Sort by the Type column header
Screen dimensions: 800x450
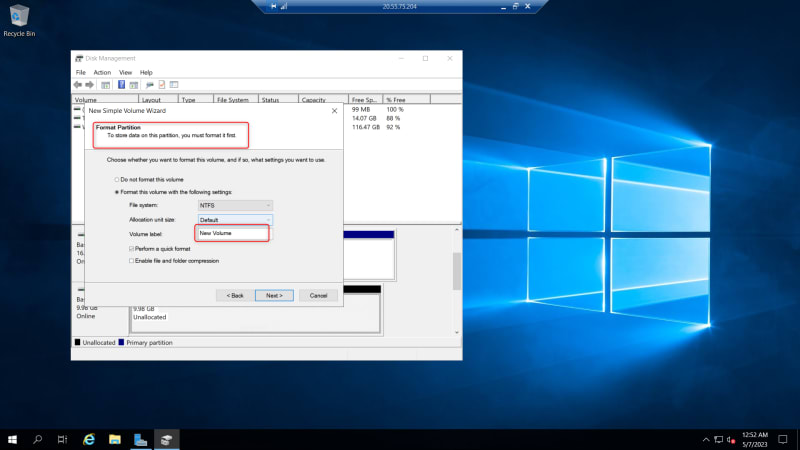(195, 99)
